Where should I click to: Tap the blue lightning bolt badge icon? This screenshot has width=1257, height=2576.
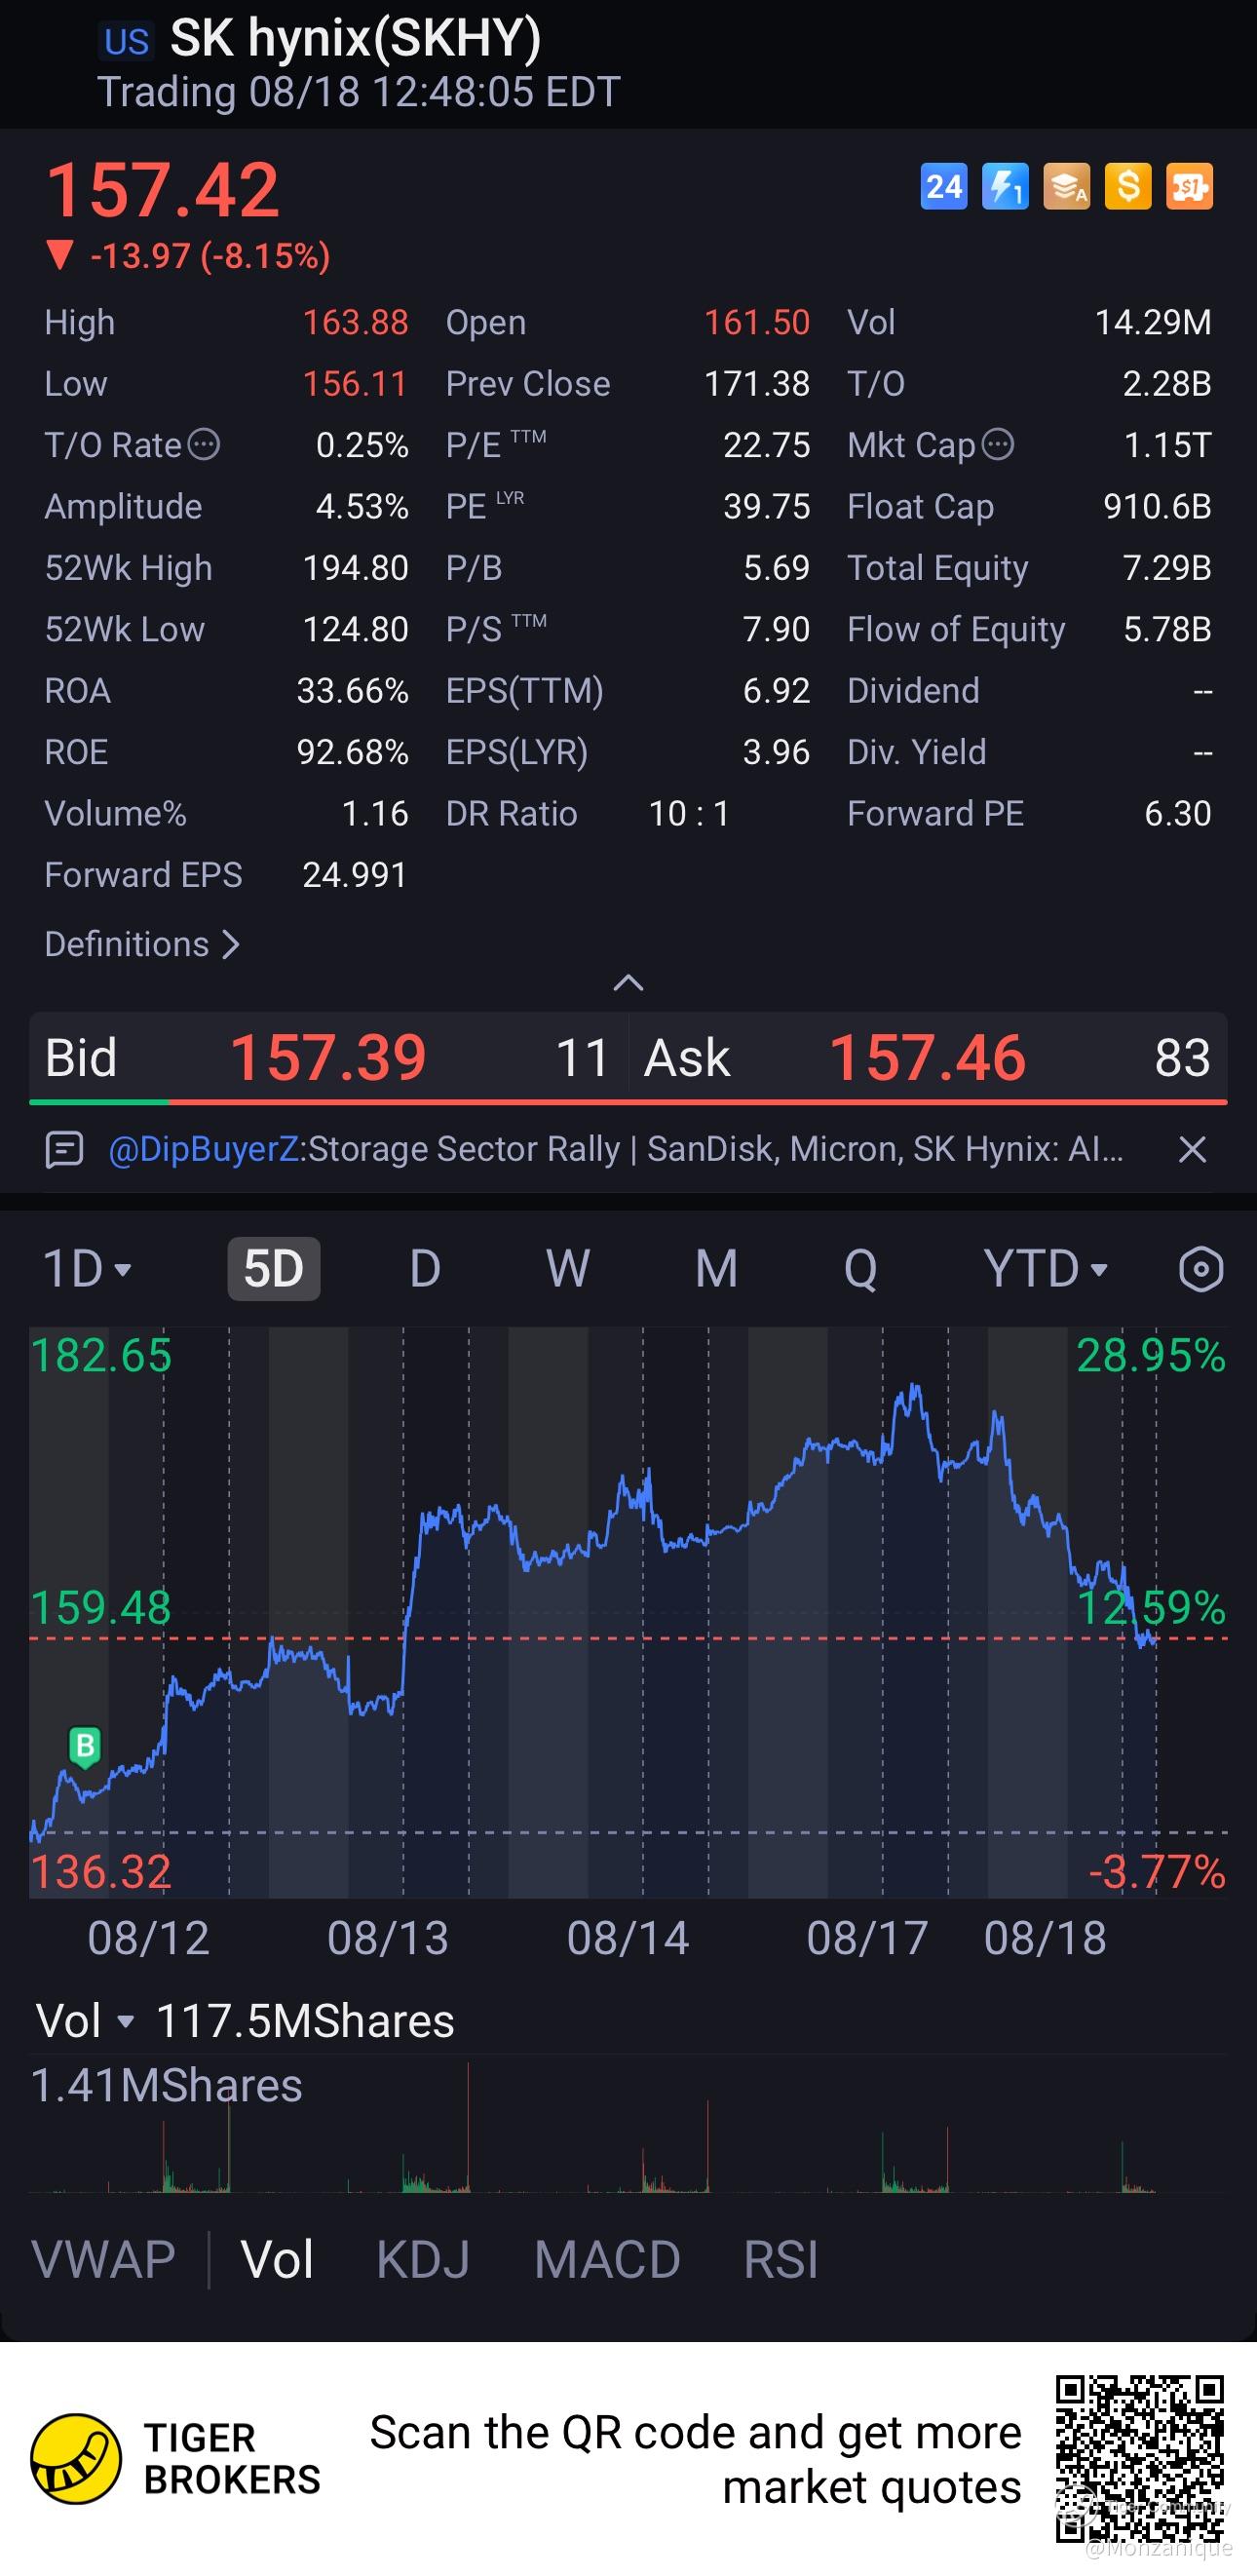(1005, 186)
